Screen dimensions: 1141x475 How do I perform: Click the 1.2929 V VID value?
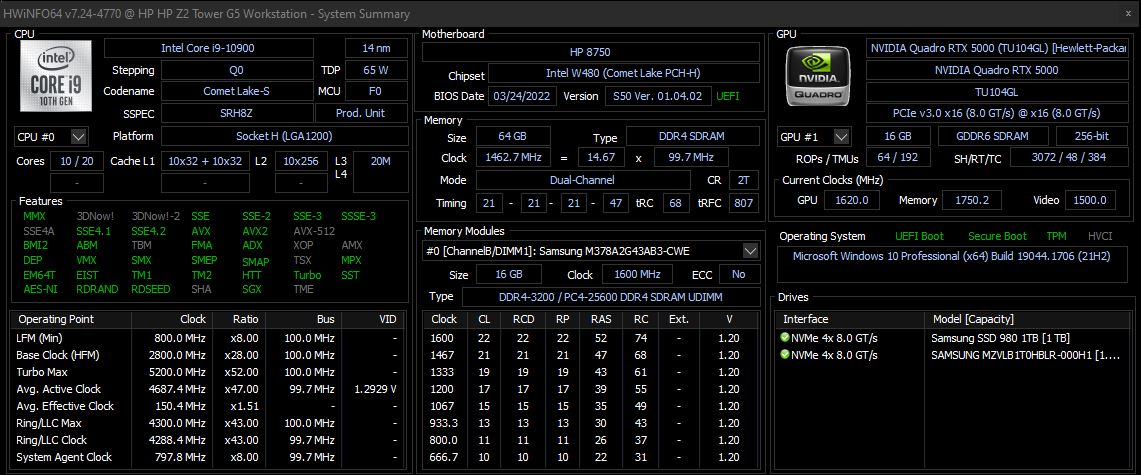click(x=375, y=389)
